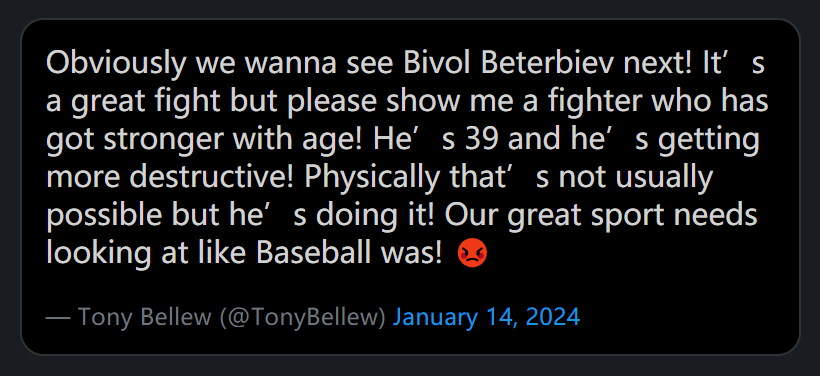The height and width of the screenshot is (376, 820).
Task: Click the em dash before Tony Bellew
Action: pyautogui.click(x=58, y=317)
